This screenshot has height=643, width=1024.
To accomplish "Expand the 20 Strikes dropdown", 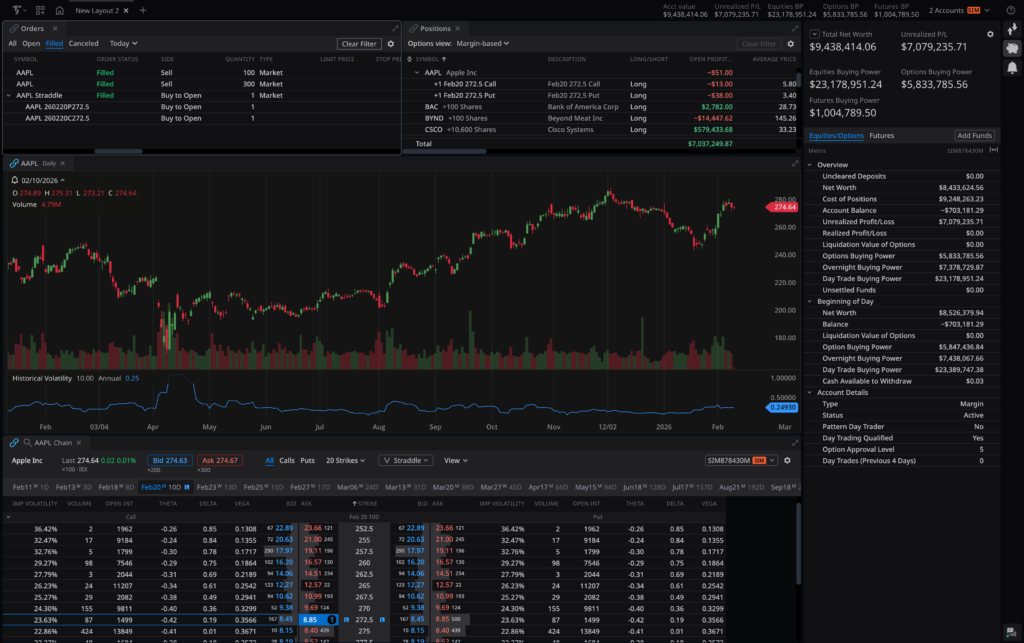I will point(346,461).
